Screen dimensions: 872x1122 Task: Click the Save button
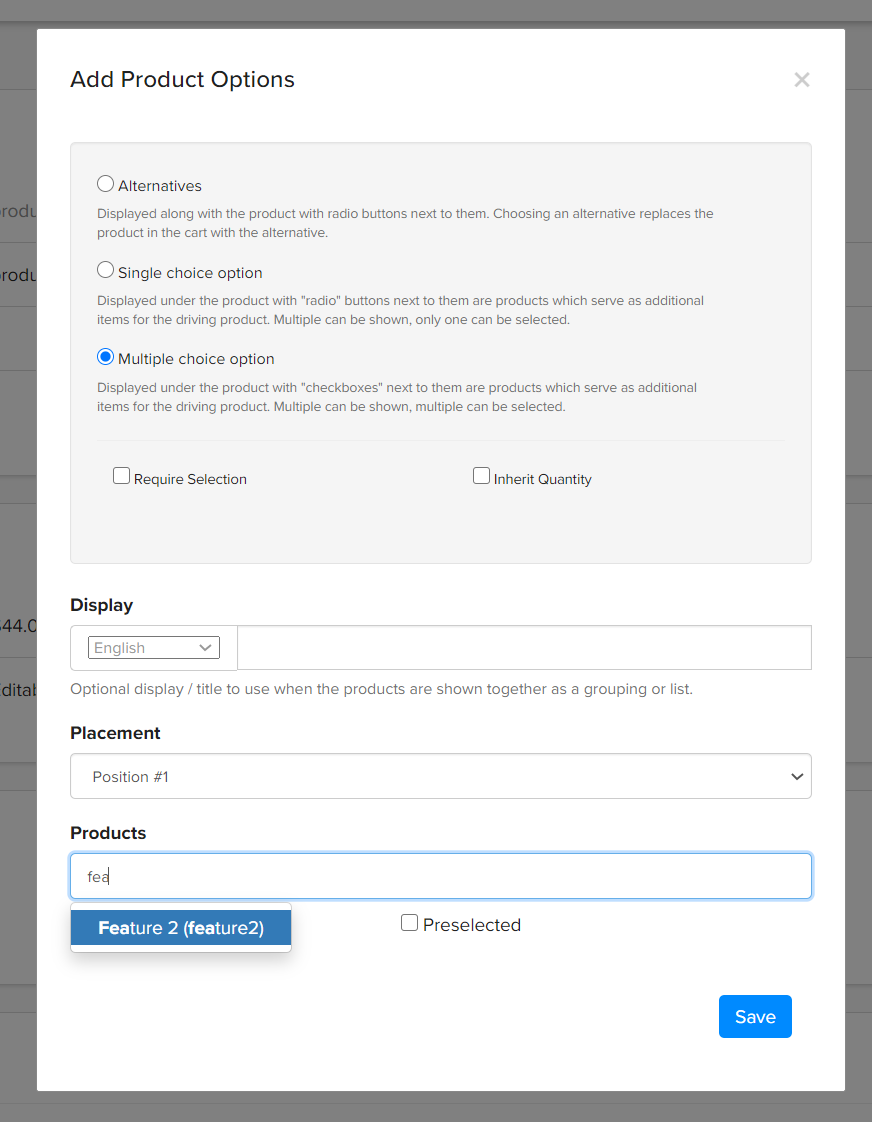coord(755,1016)
